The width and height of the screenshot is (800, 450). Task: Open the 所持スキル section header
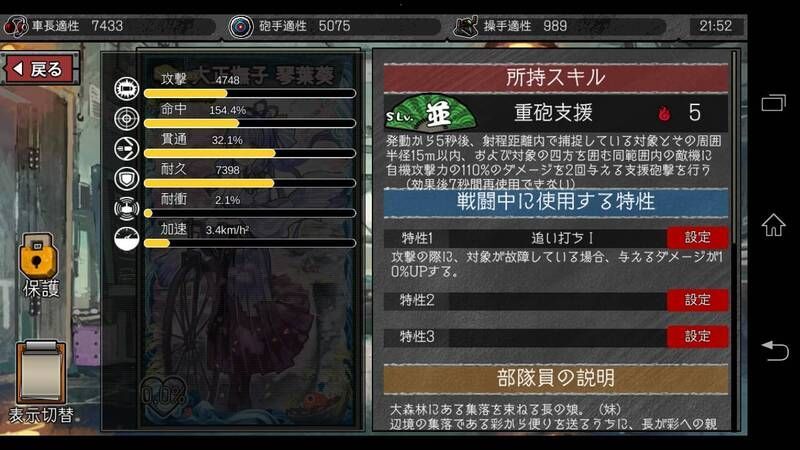pos(556,78)
